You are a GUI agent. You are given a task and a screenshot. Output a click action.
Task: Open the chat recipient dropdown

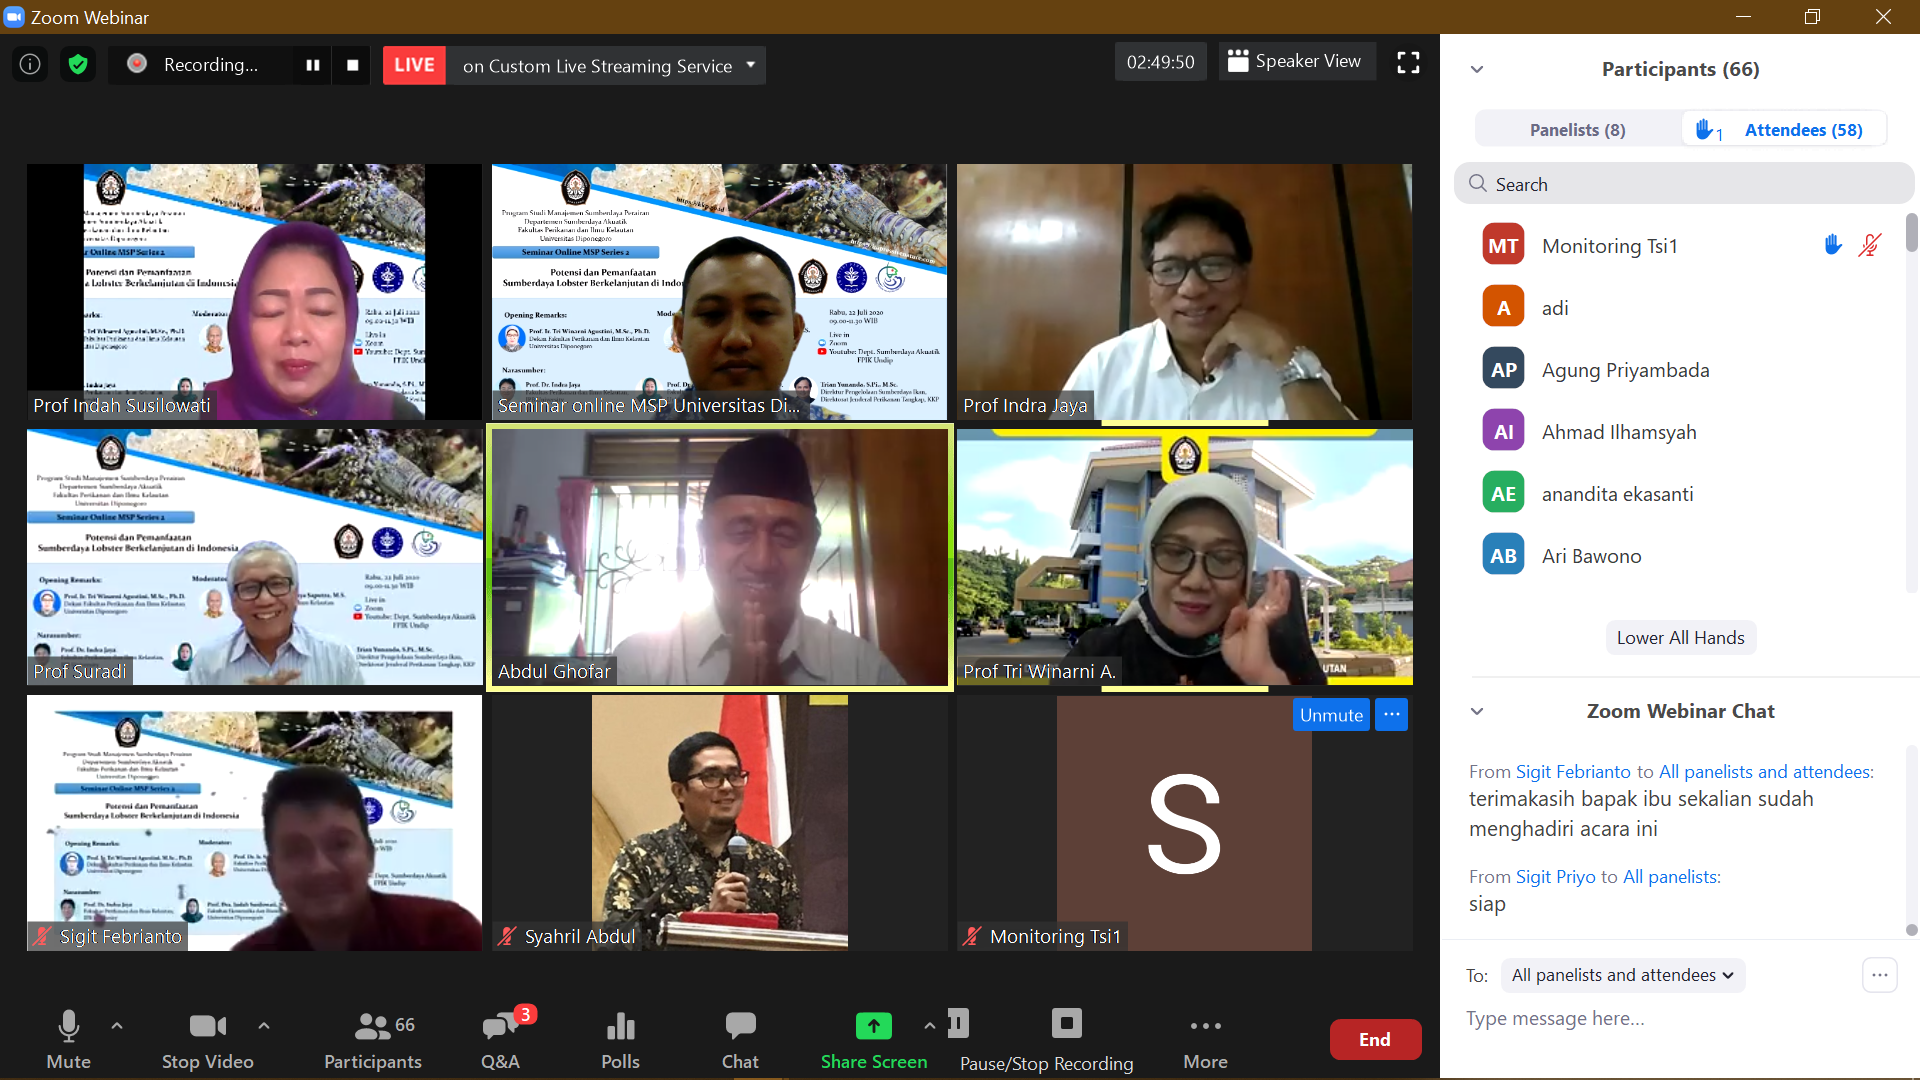[1622, 975]
